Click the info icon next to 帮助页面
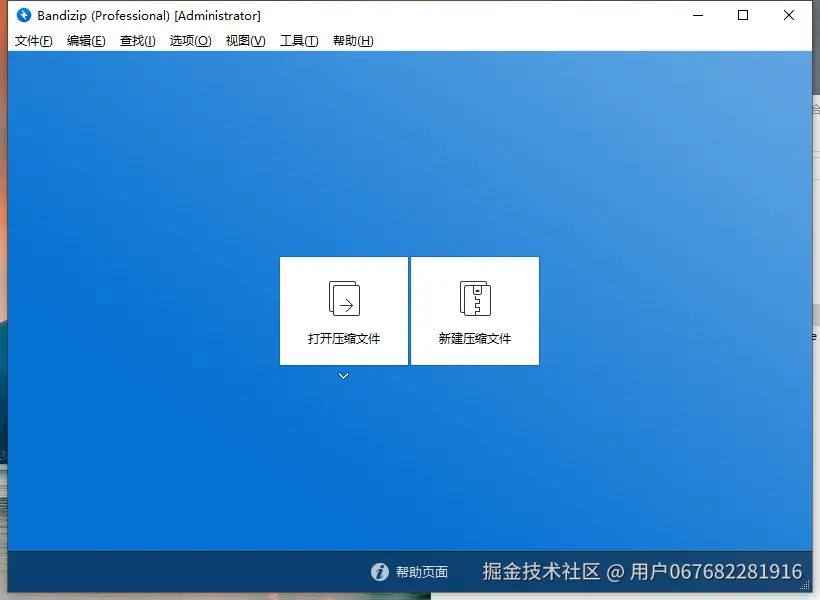 [x=381, y=572]
